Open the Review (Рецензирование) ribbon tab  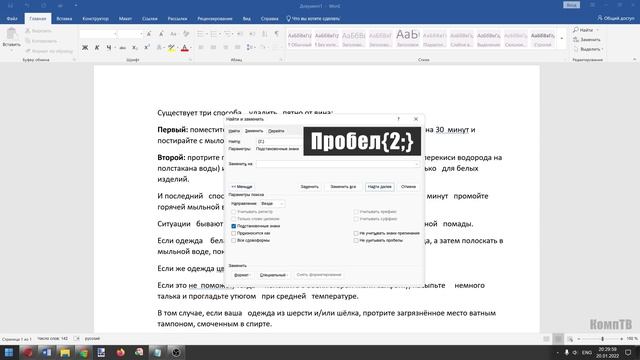[x=215, y=18]
